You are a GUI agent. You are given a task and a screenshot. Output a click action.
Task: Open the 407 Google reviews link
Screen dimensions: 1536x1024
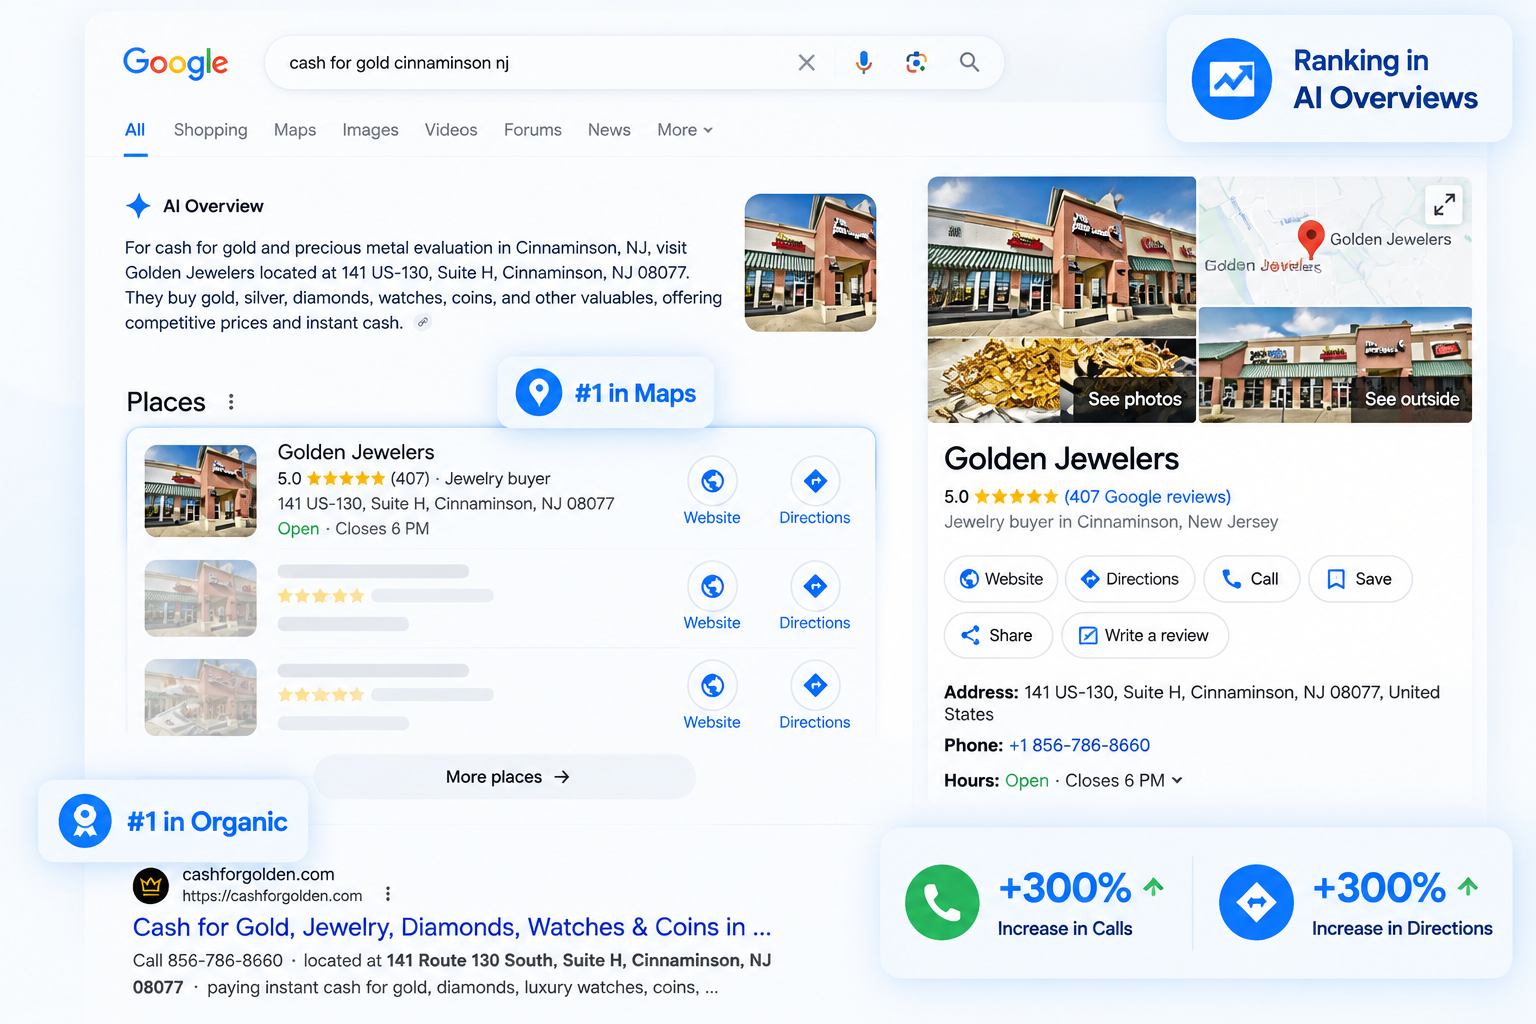pyautogui.click(x=1147, y=497)
